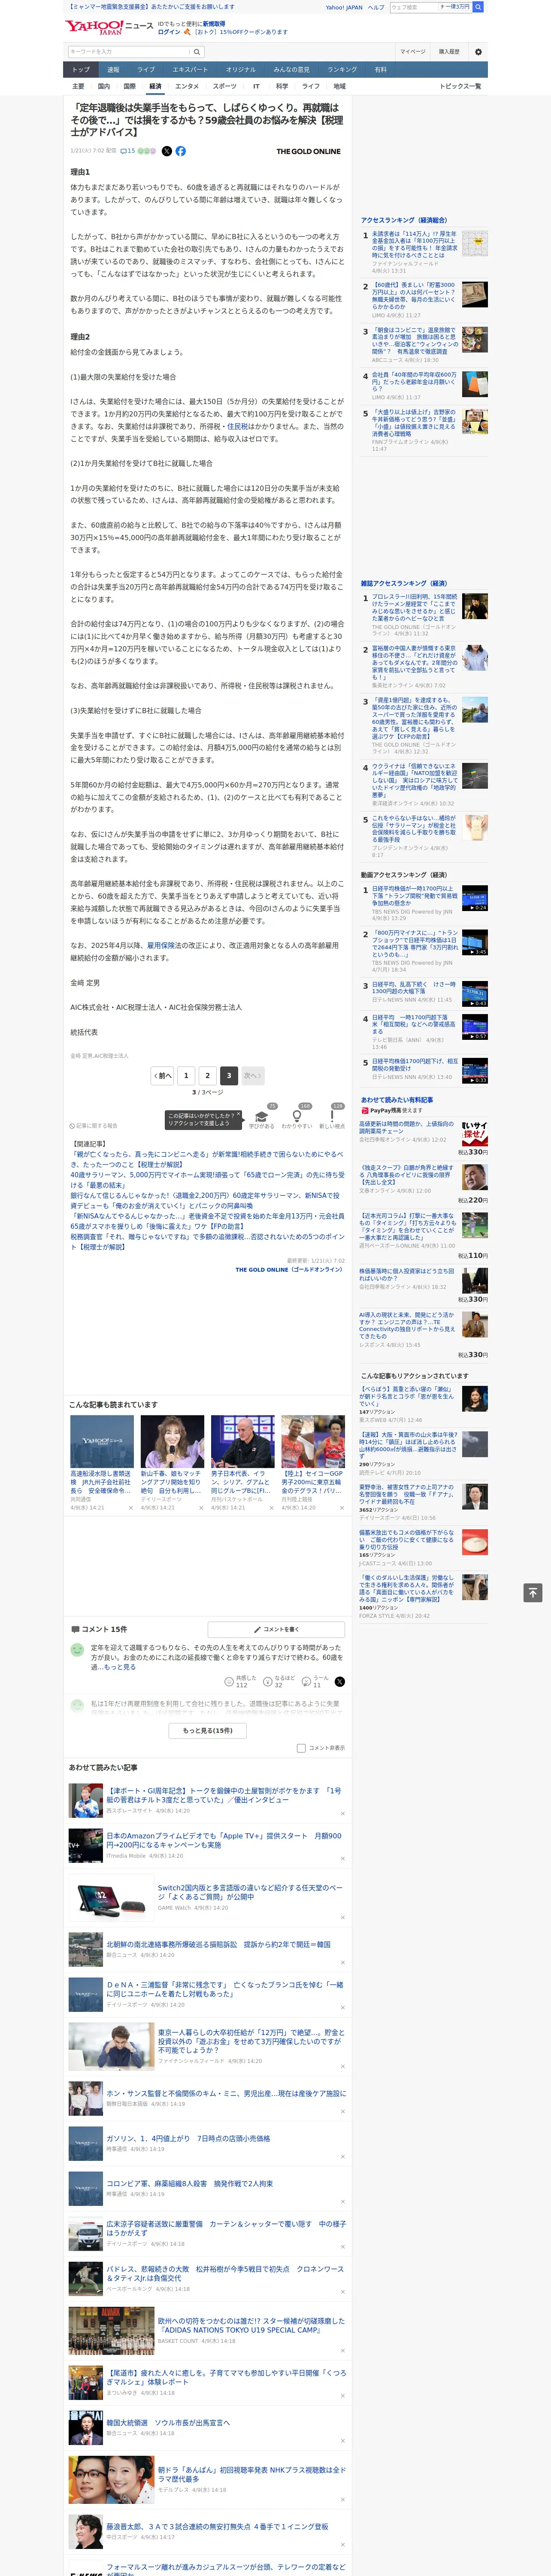
Task: Open the トップ tab
Action: click(x=81, y=70)
